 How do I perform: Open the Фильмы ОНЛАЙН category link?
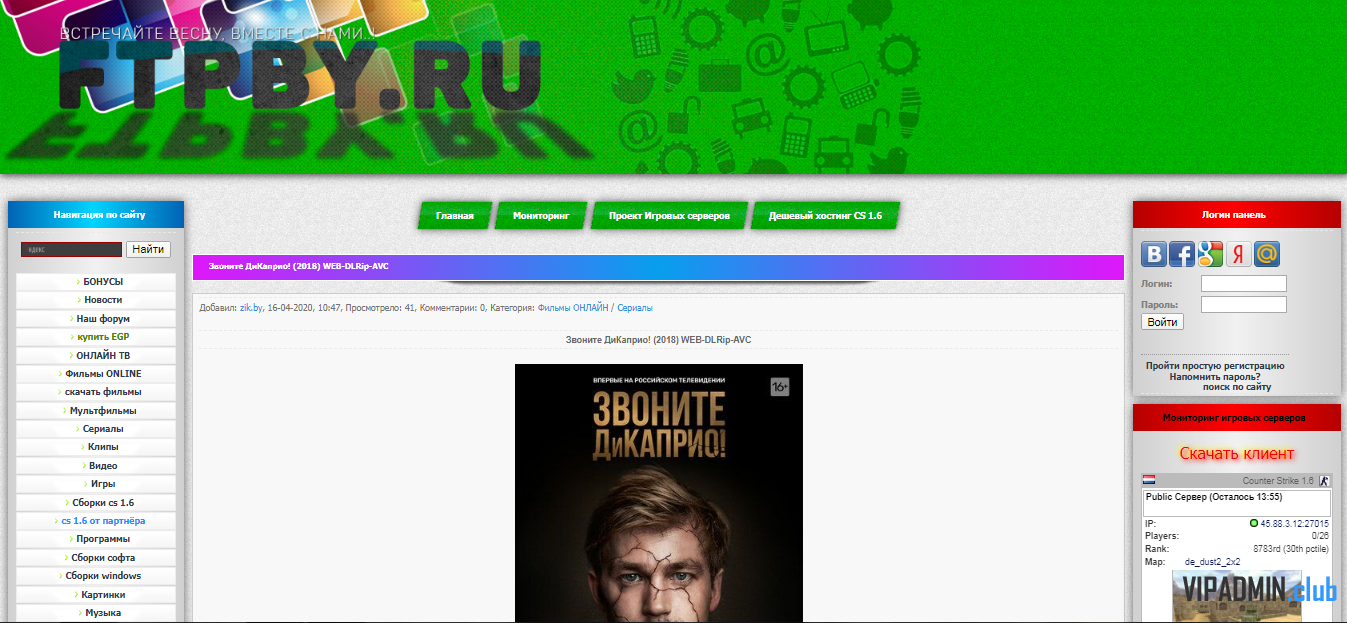(x=573, y=308)
